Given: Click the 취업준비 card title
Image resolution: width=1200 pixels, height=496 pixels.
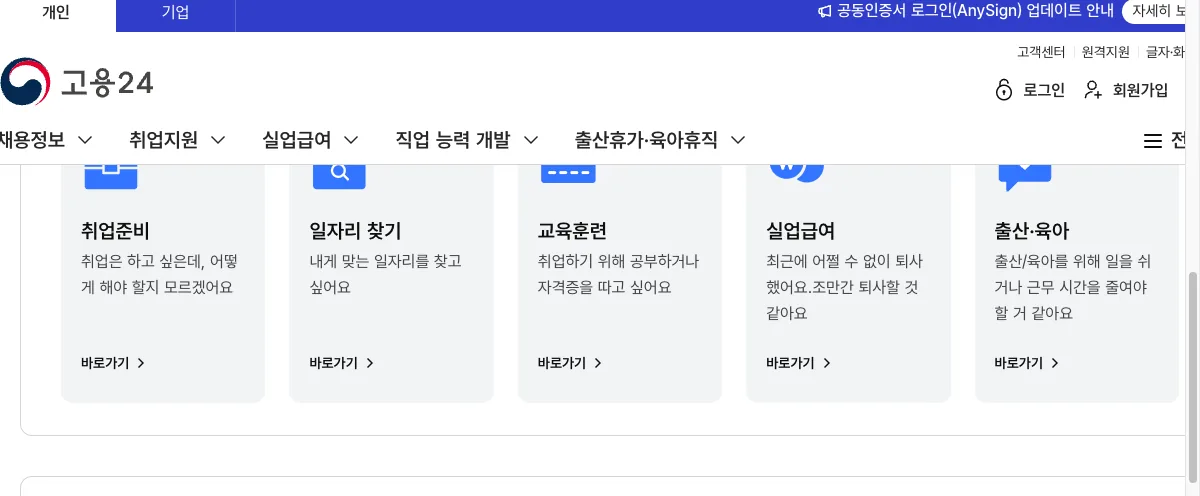Looking at the screenshot, I should pos(115,231).
